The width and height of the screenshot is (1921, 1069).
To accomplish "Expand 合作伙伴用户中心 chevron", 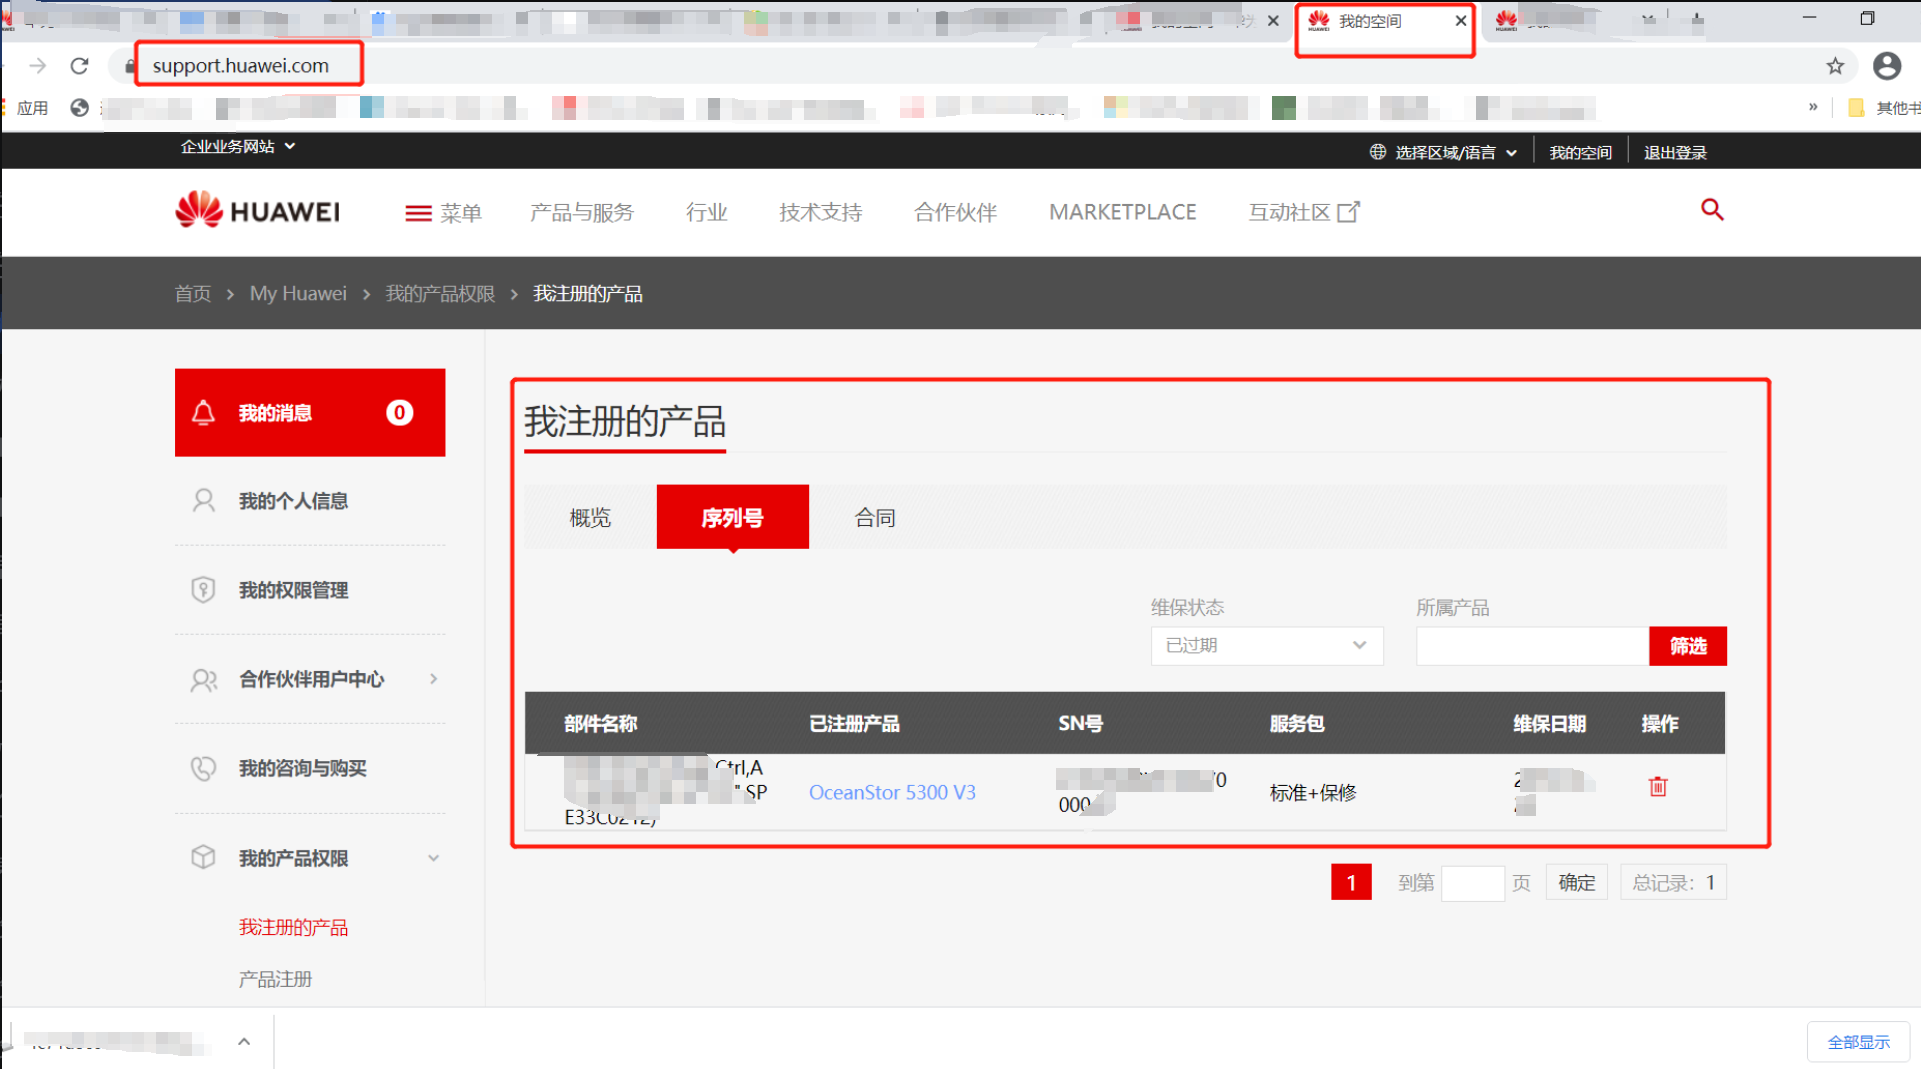I will click(433, 679).
